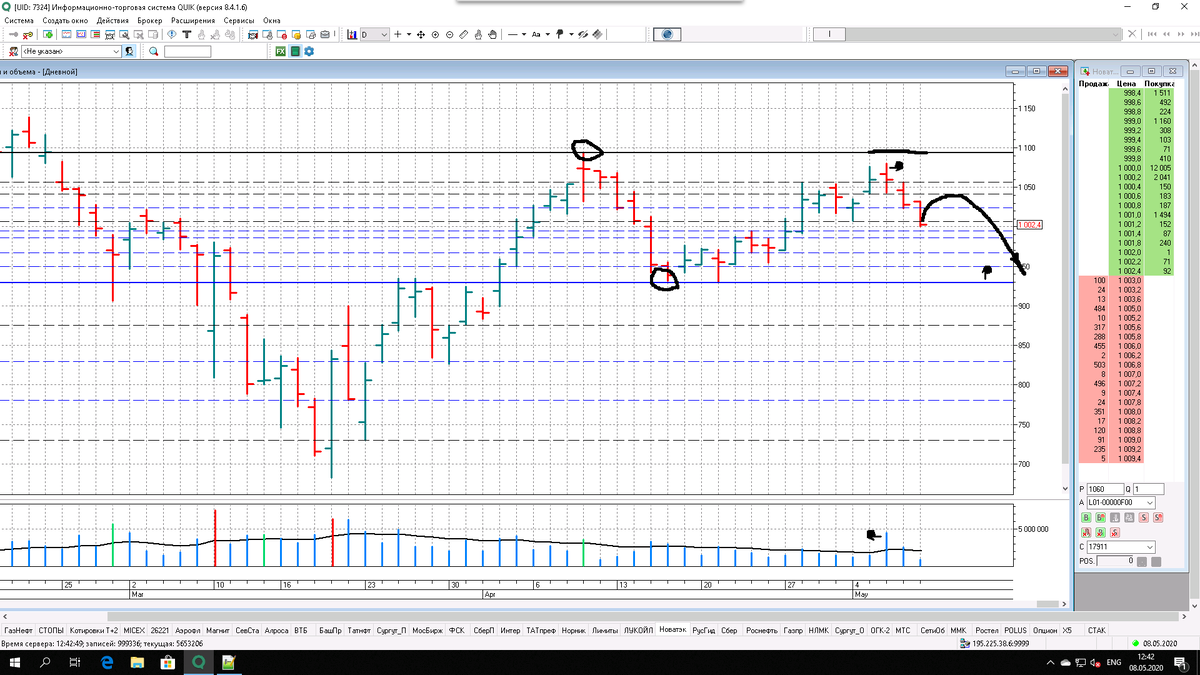1200x675 pixels.
Task: Switch to the ГазНефт tab
Action: tap(18, 631)
